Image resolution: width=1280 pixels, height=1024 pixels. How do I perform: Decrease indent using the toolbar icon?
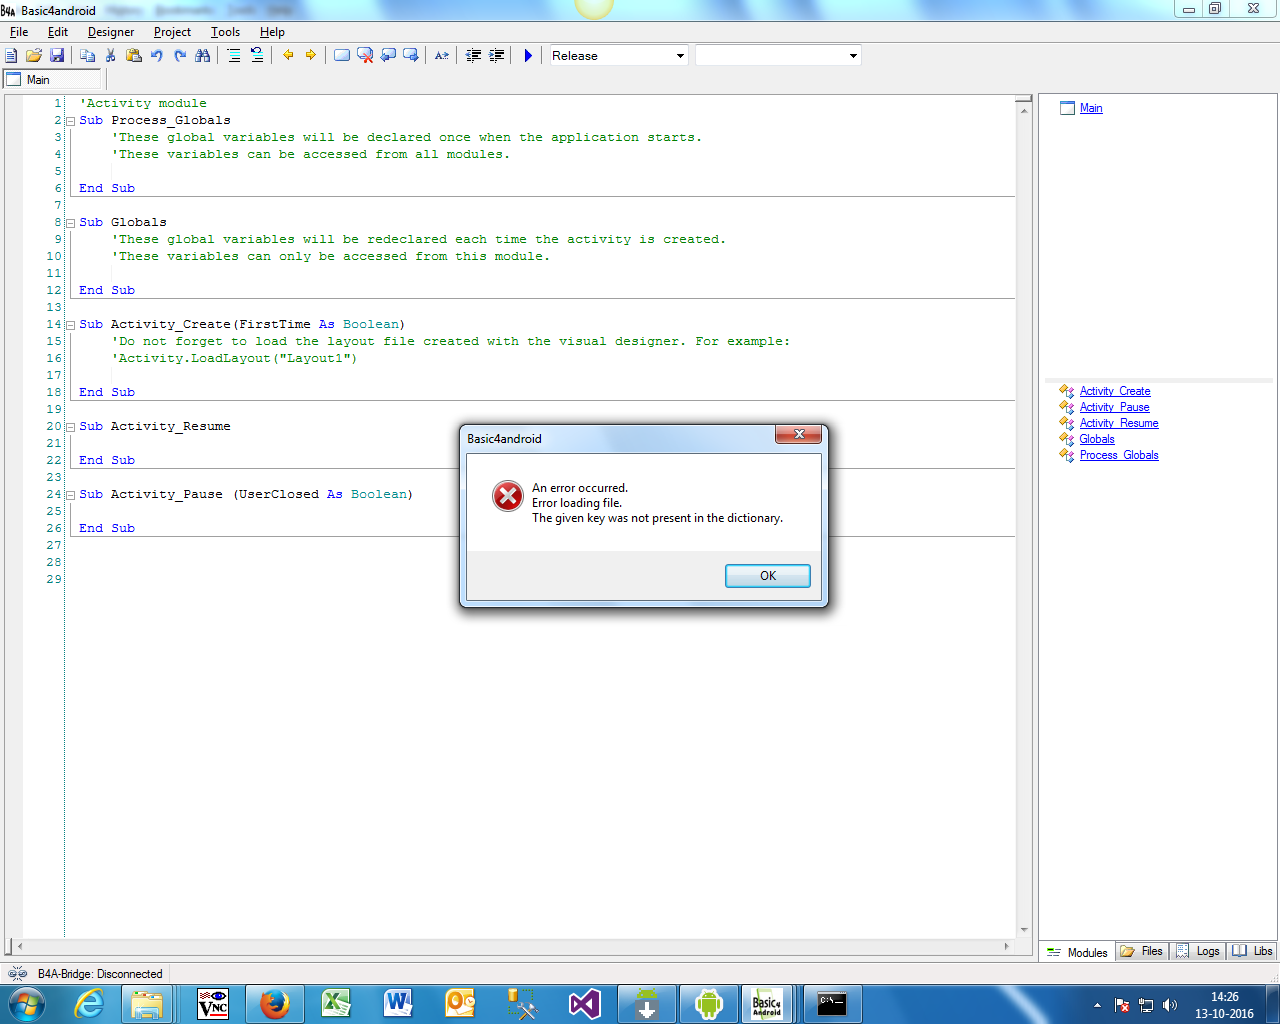click(x=474, y=56)
